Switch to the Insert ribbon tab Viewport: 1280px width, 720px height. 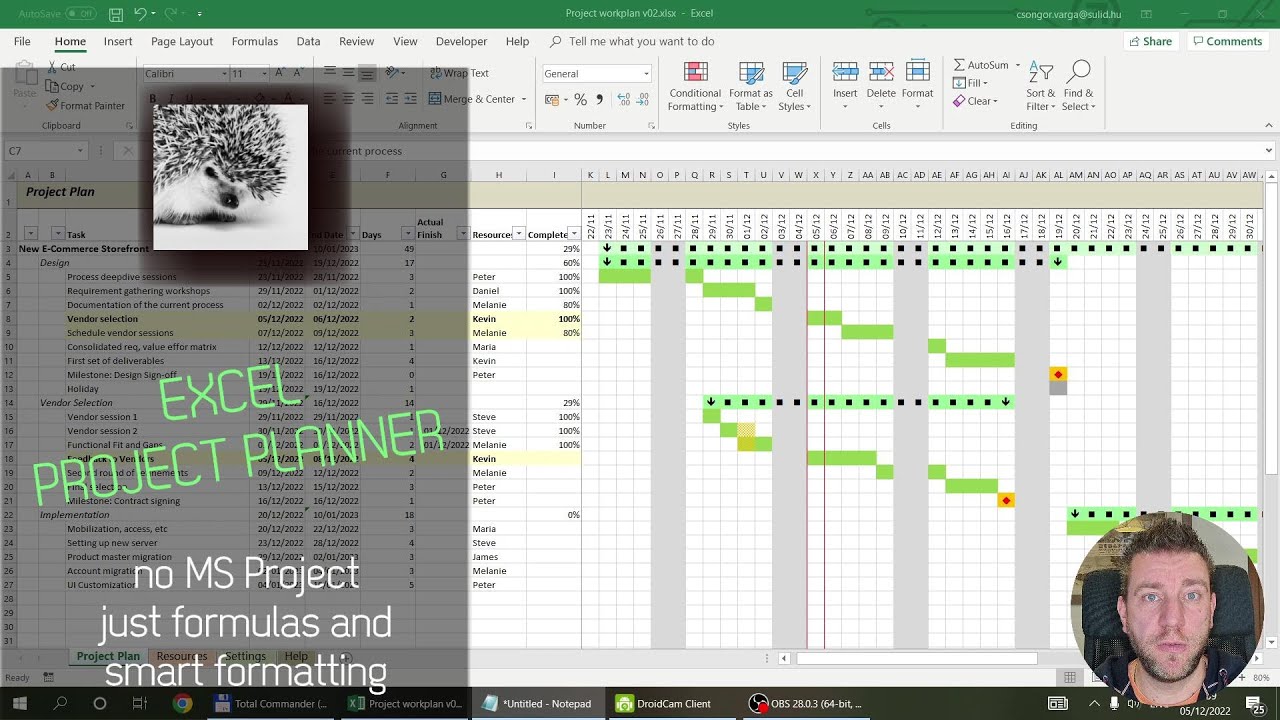click(x=118, y=41)
